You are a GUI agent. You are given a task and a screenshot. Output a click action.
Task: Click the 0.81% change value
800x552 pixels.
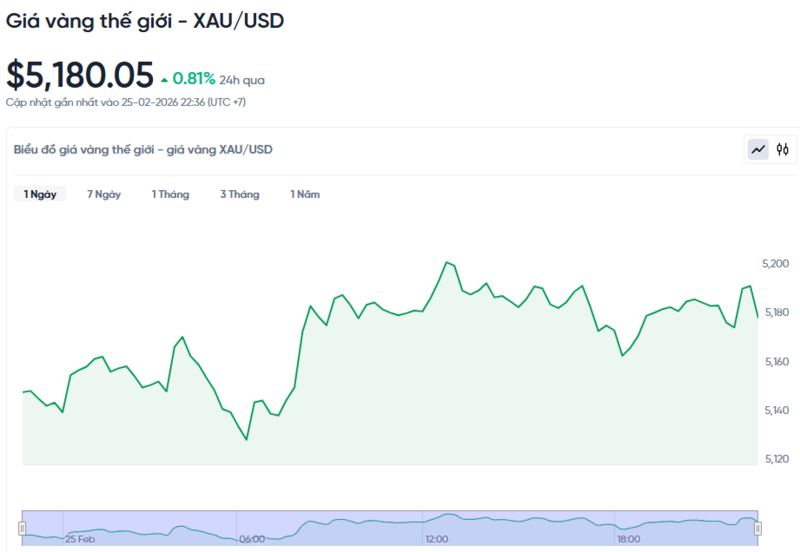[194, 78]
